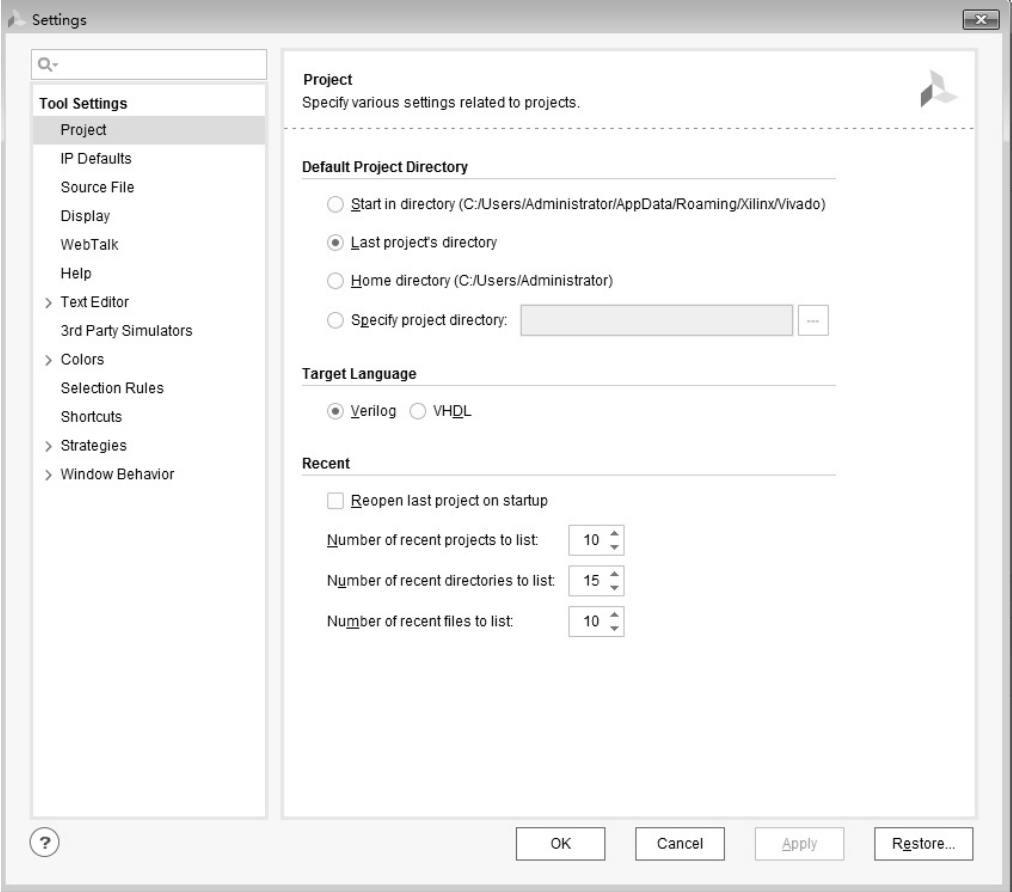
Task: Enable Reopen last project on startup
Action: [x=335, y=501]
